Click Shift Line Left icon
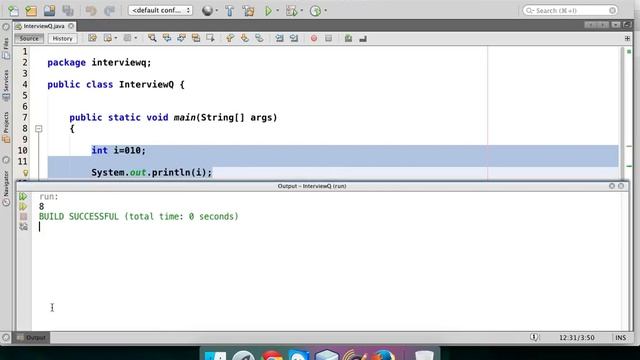640x360 pixels. (x=279, y=38)
